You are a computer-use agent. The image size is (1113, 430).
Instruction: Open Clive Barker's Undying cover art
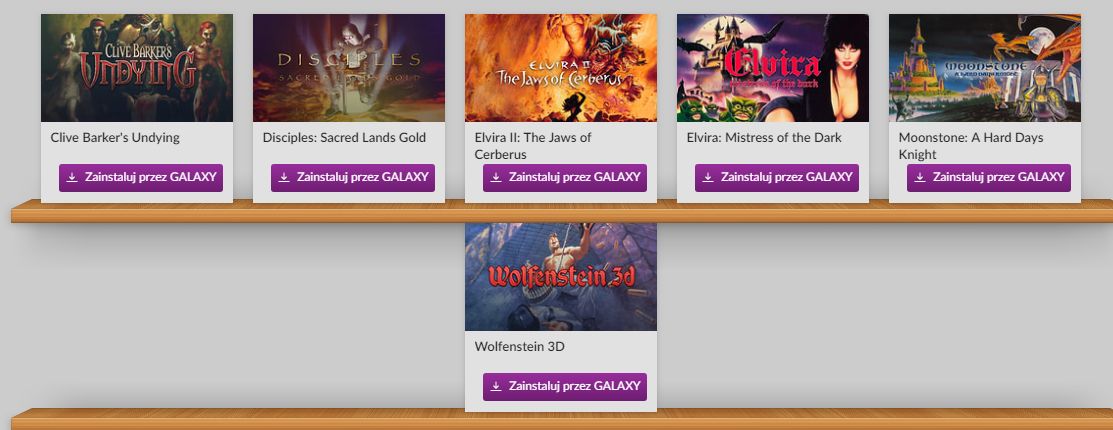[x=137, y=68]
